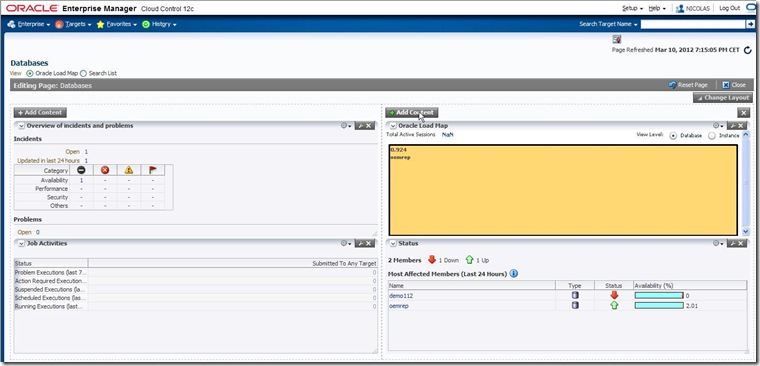This screenshot has width=760, height=366.
Task: Open the Setup menu
Action: (632, 8)
